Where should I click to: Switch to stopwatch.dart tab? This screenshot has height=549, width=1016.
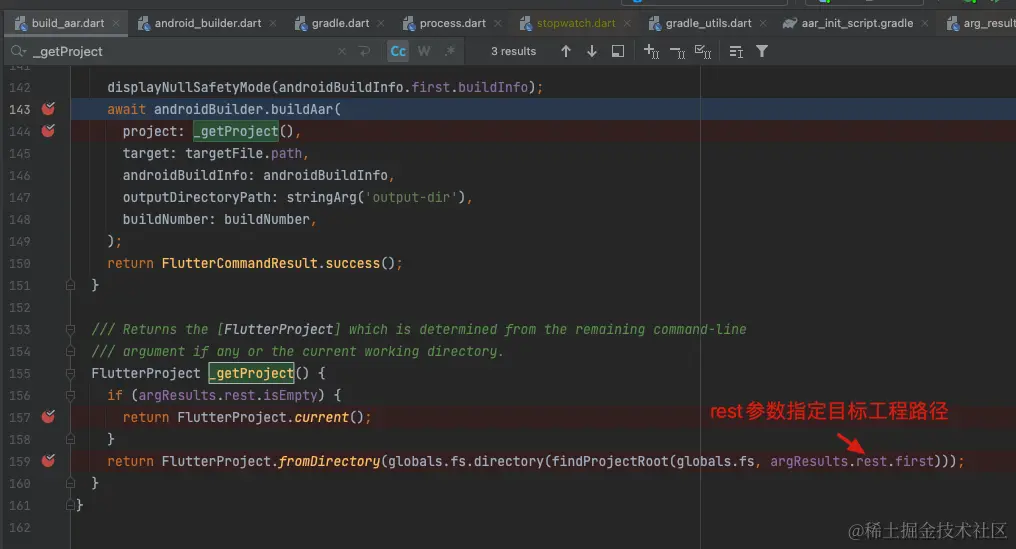pyautogui.click(x=575, y=23)
